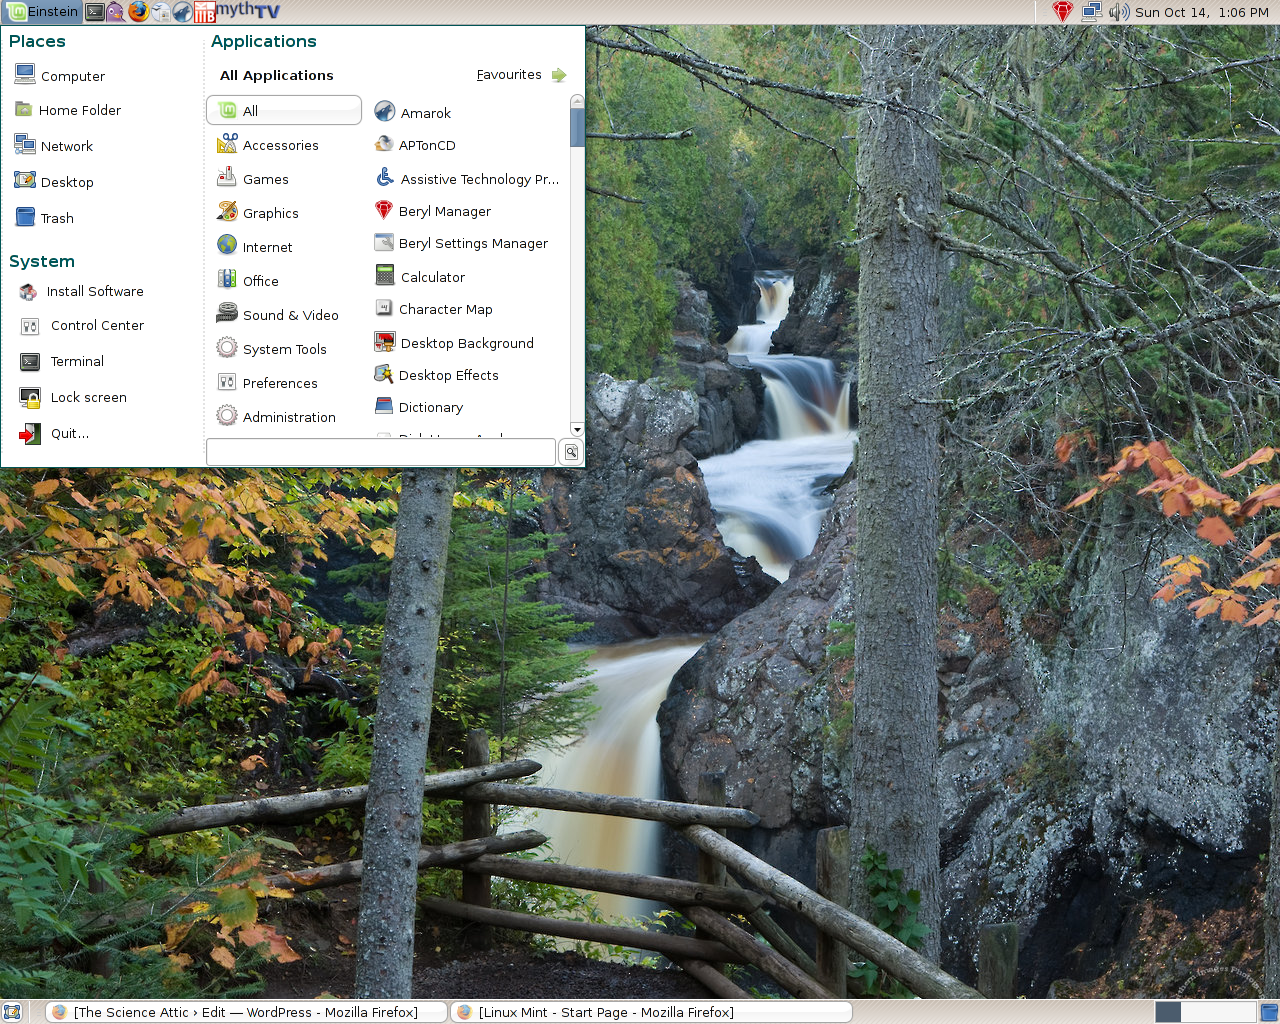Launch Terminal from the top panel

click(95, 12)
